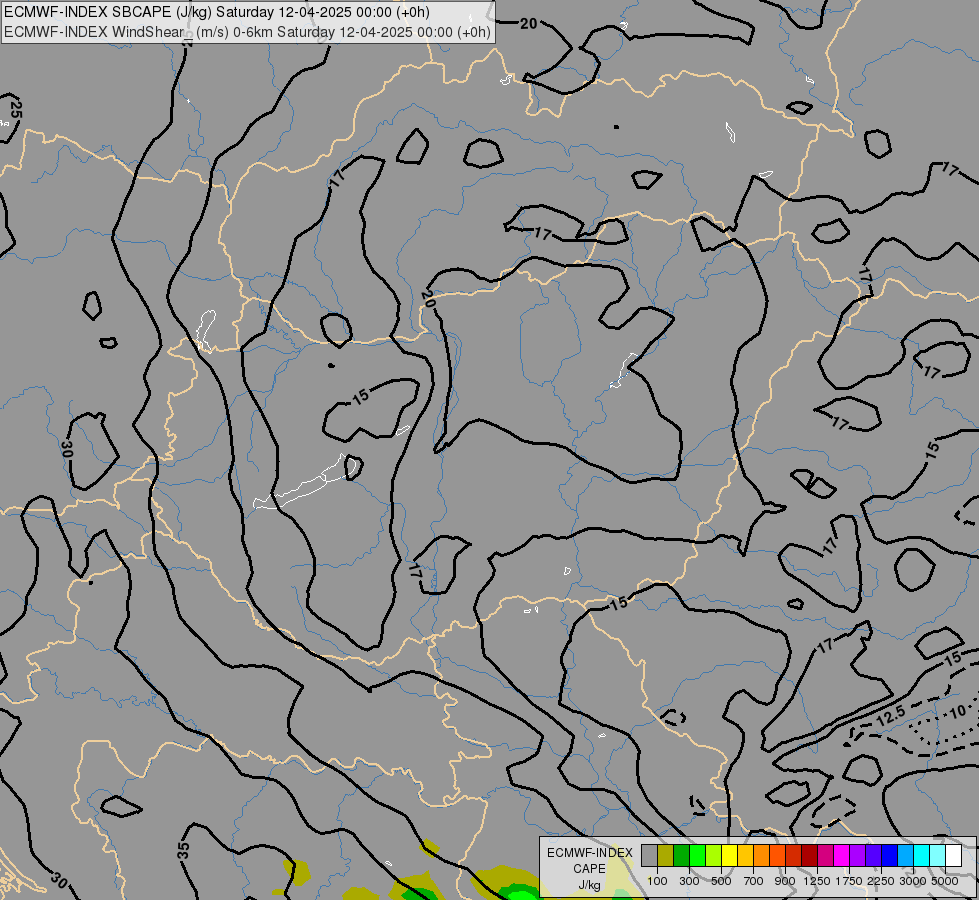Click the pale cyan legend swatch

tap(937, 856)
